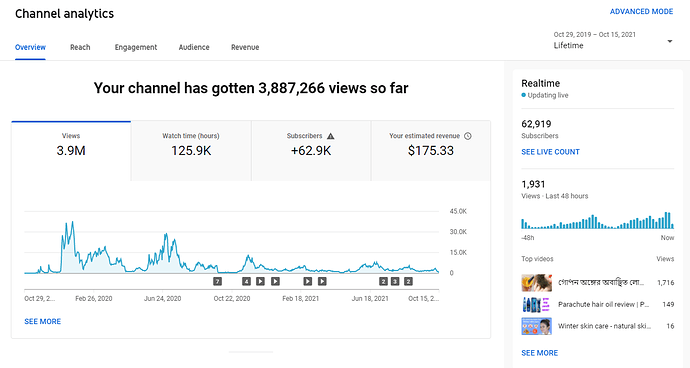Click the first play icon marker after marker 4
Screen dimensions: 690x368
pyautogui.click(x=261, y=281)
